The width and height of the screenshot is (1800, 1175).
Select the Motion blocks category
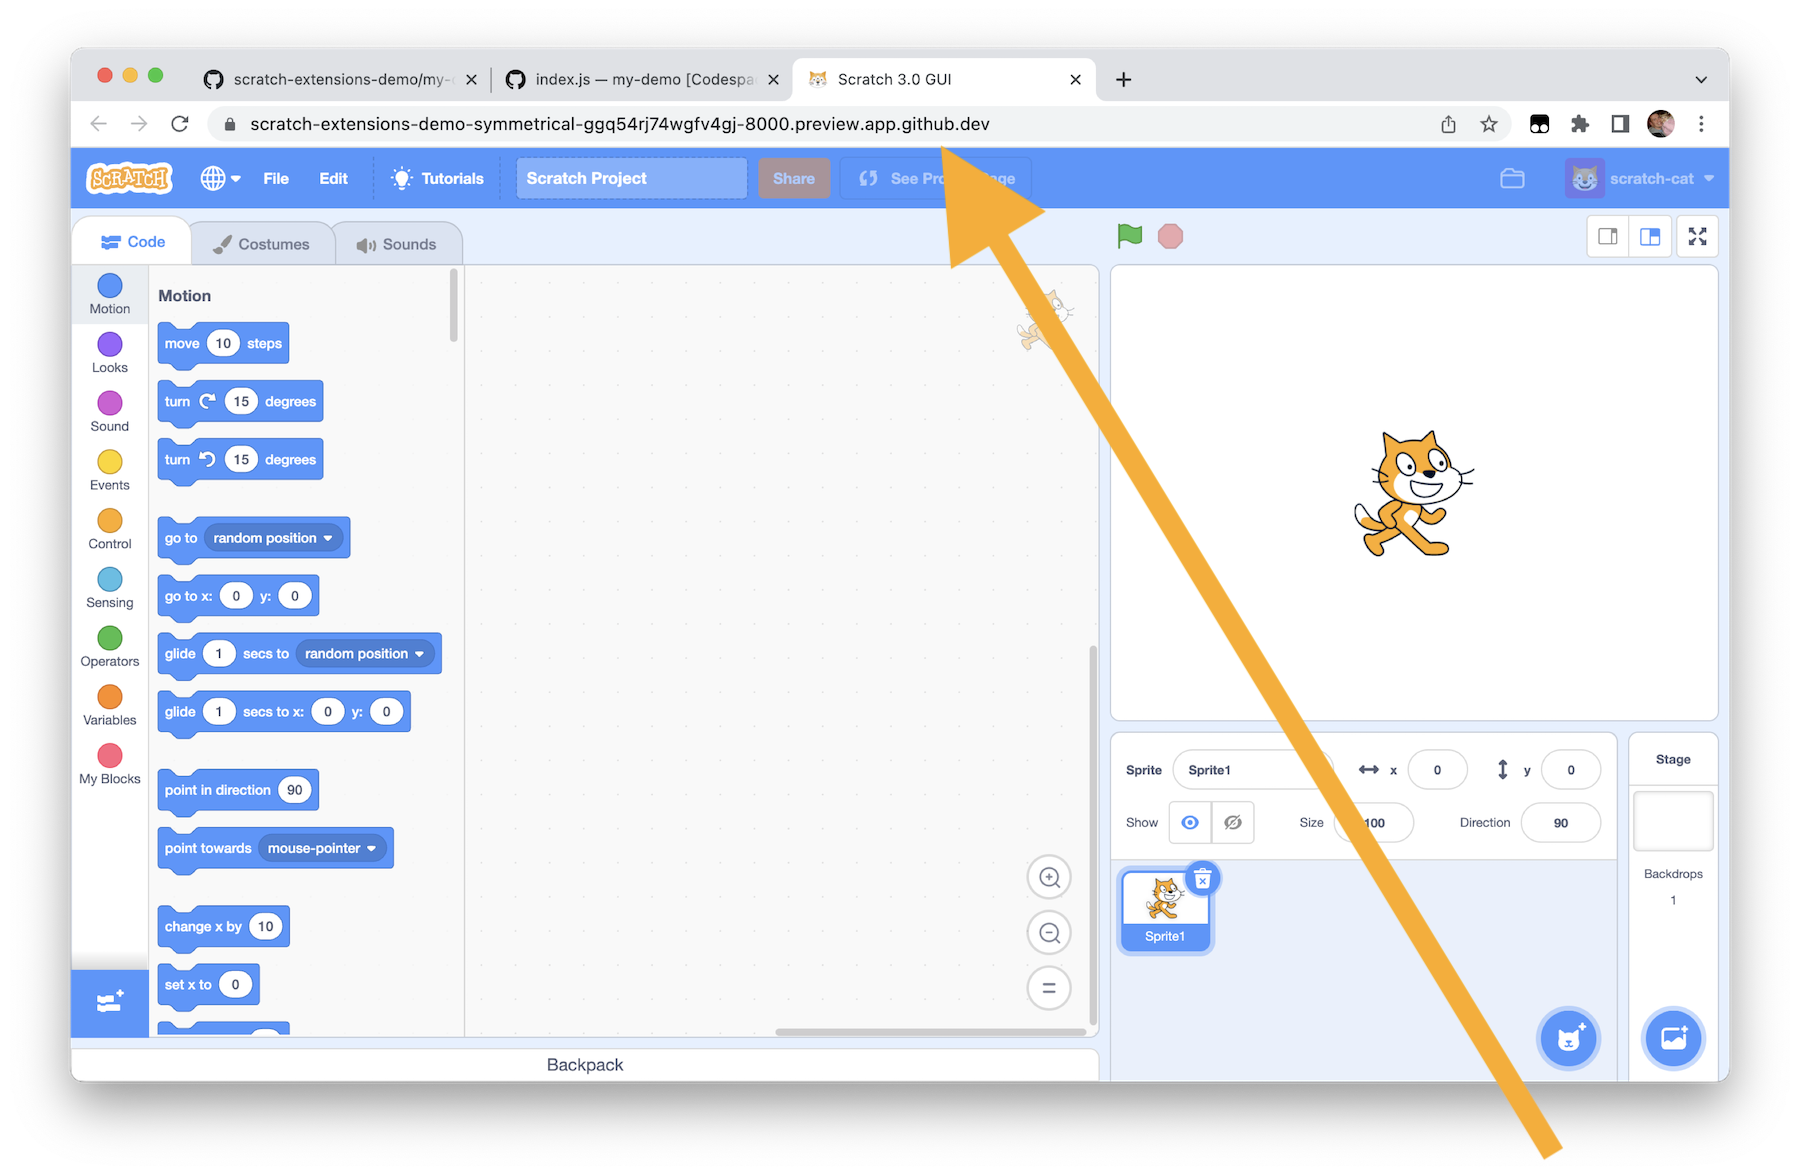109,293
